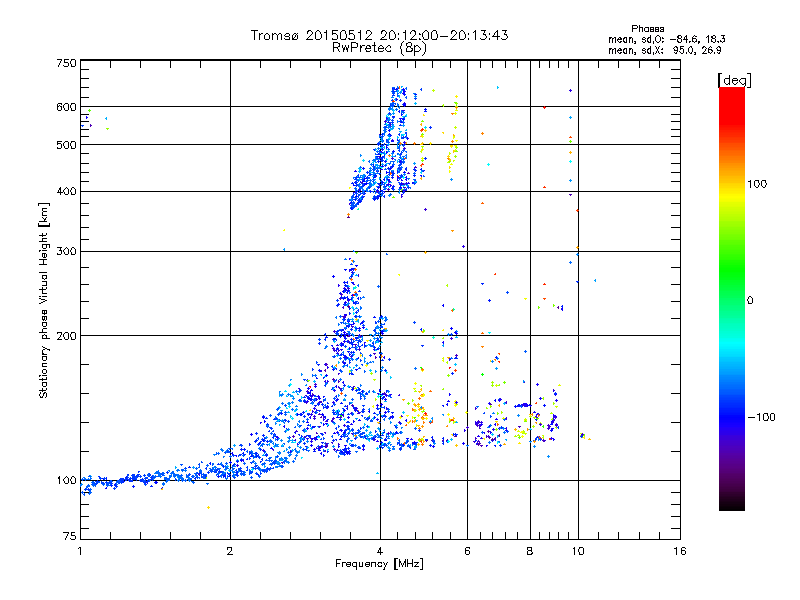800x600 pixels.
Task: Click the y-axis tick label "200"
Action: tap(66, 336)
